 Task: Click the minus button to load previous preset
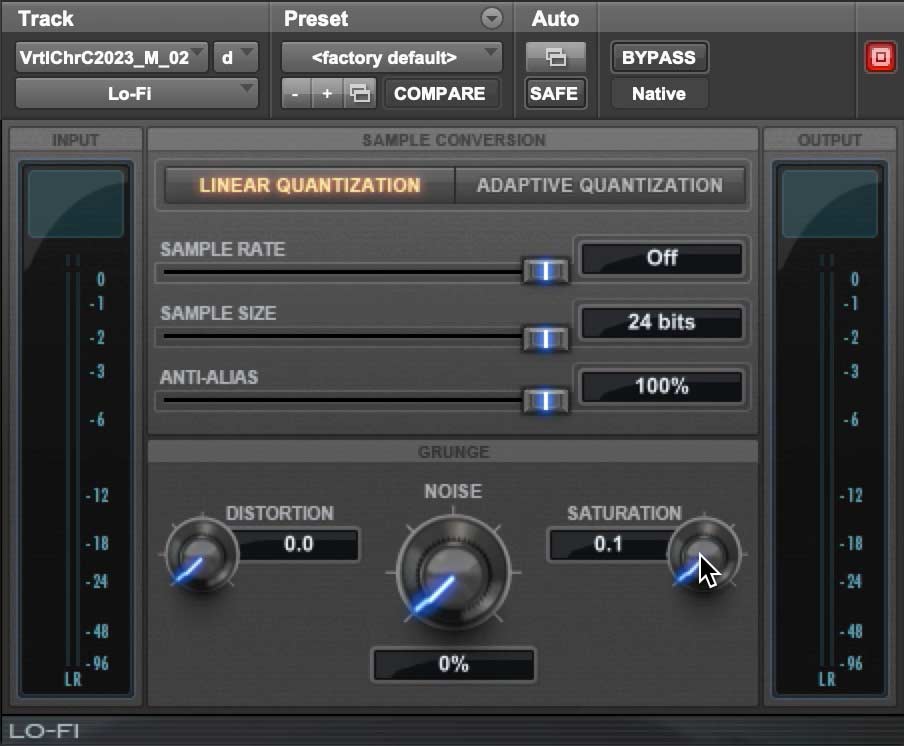pos(294,93)
